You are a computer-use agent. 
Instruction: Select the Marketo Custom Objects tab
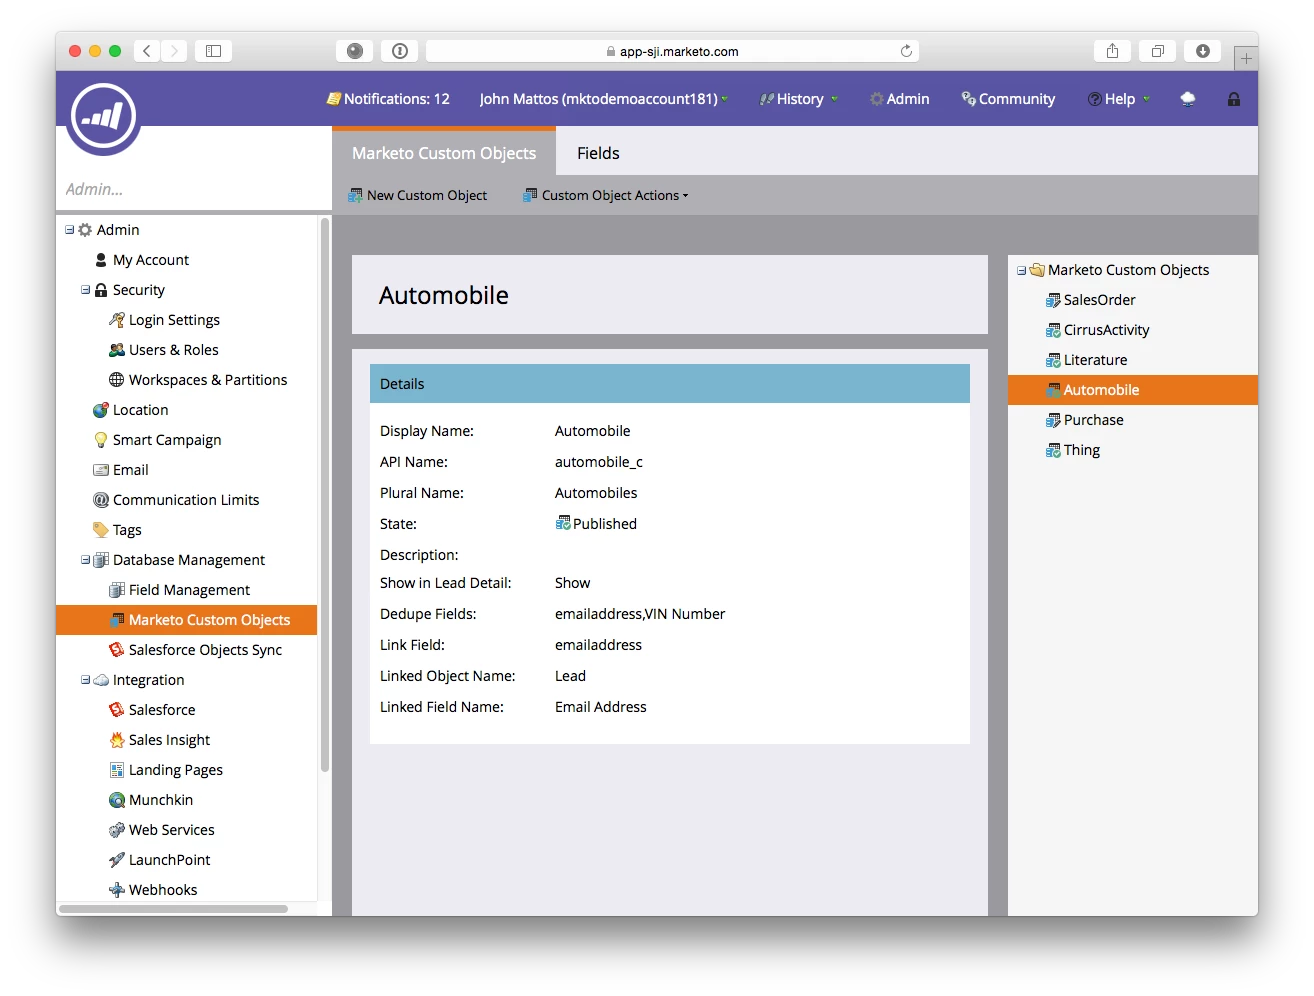click(444, 153)
